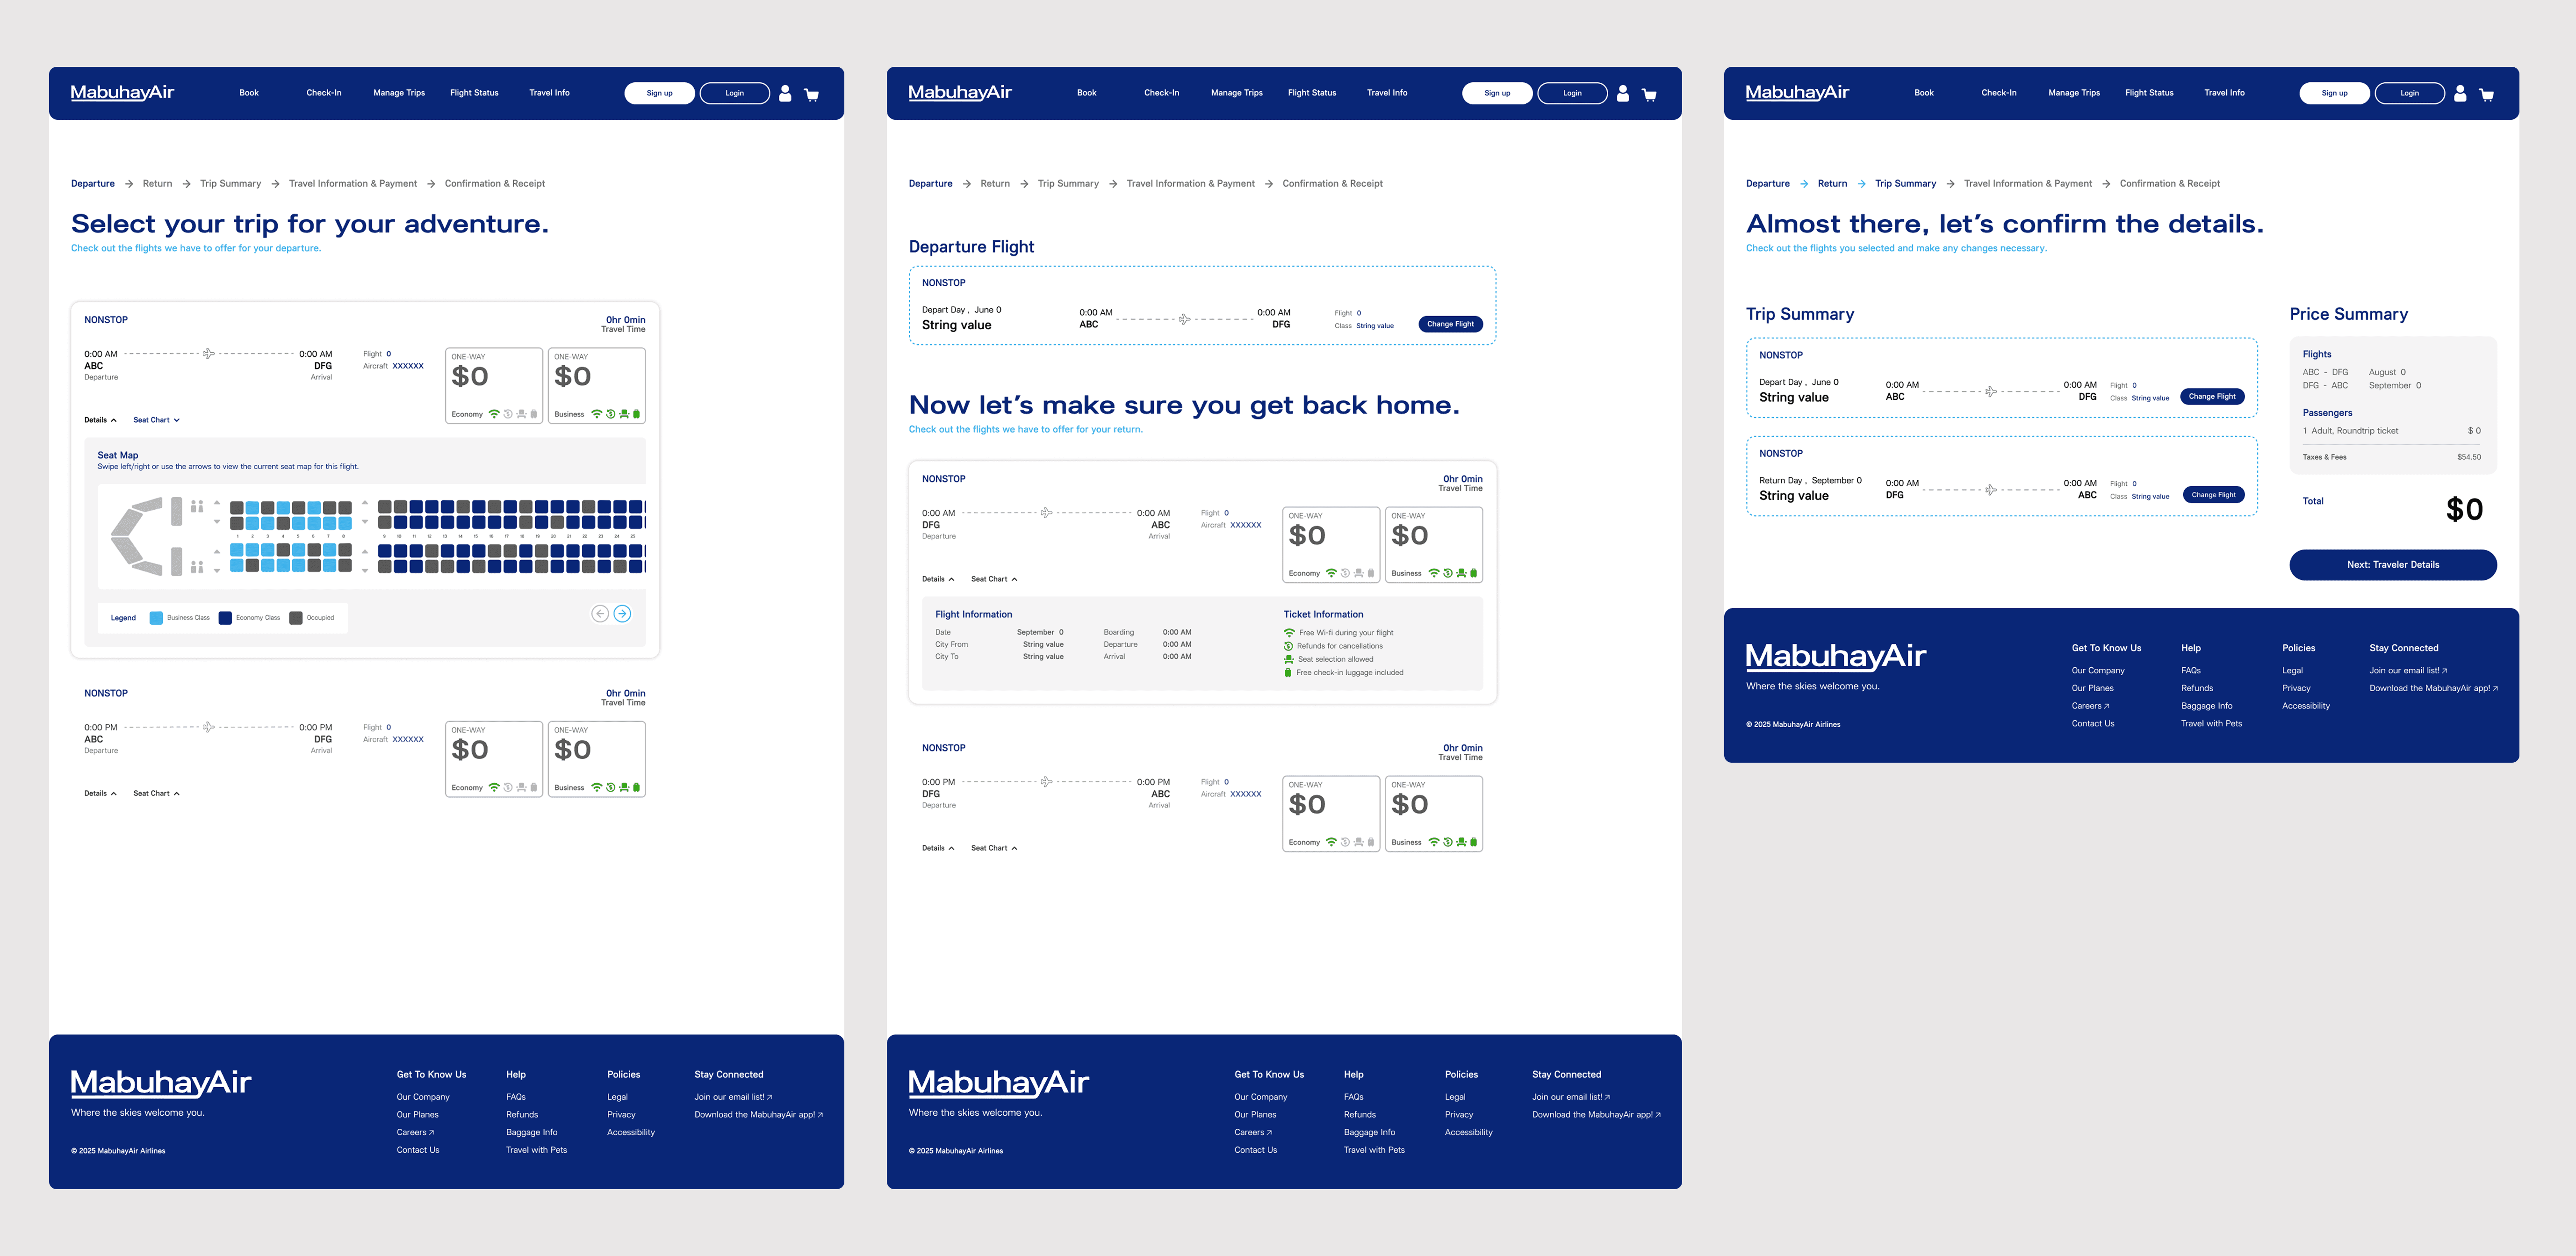Click the Business Class legend color swatch
Screen dimensions: 2576x1256
tap(156, 618)
